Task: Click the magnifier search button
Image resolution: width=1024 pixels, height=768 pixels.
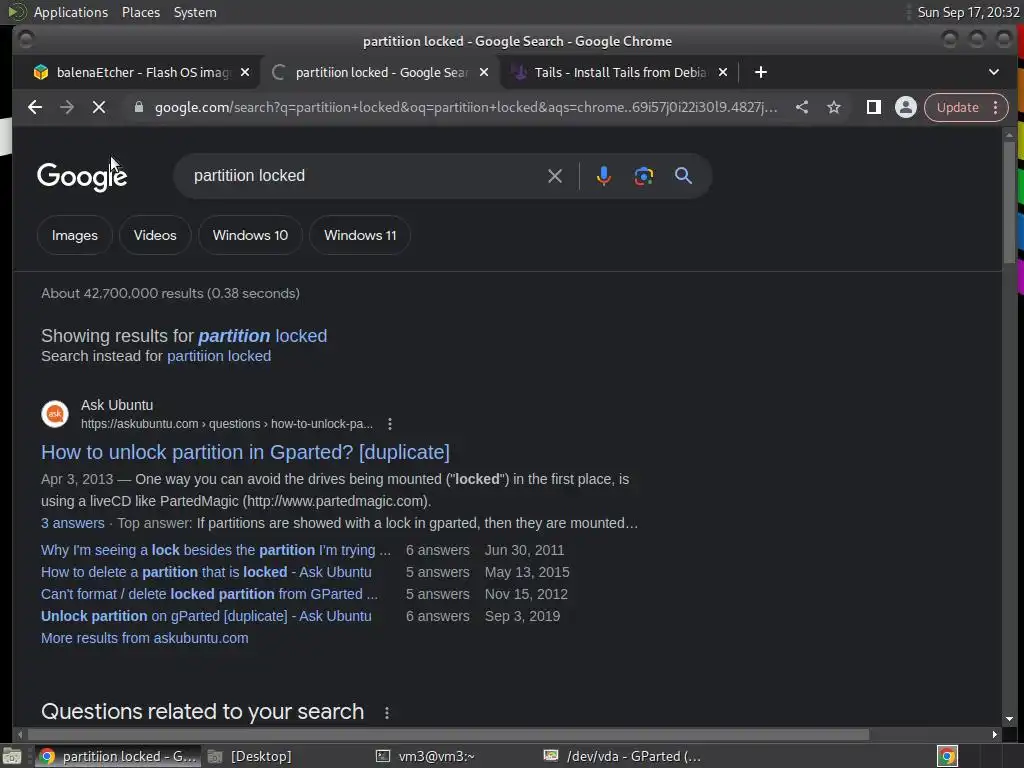Action: (683, 176)
